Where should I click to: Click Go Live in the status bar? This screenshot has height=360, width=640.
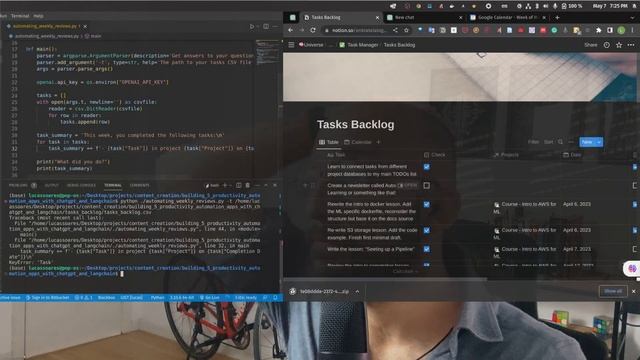pyautogui.click(x=209, y=298)
